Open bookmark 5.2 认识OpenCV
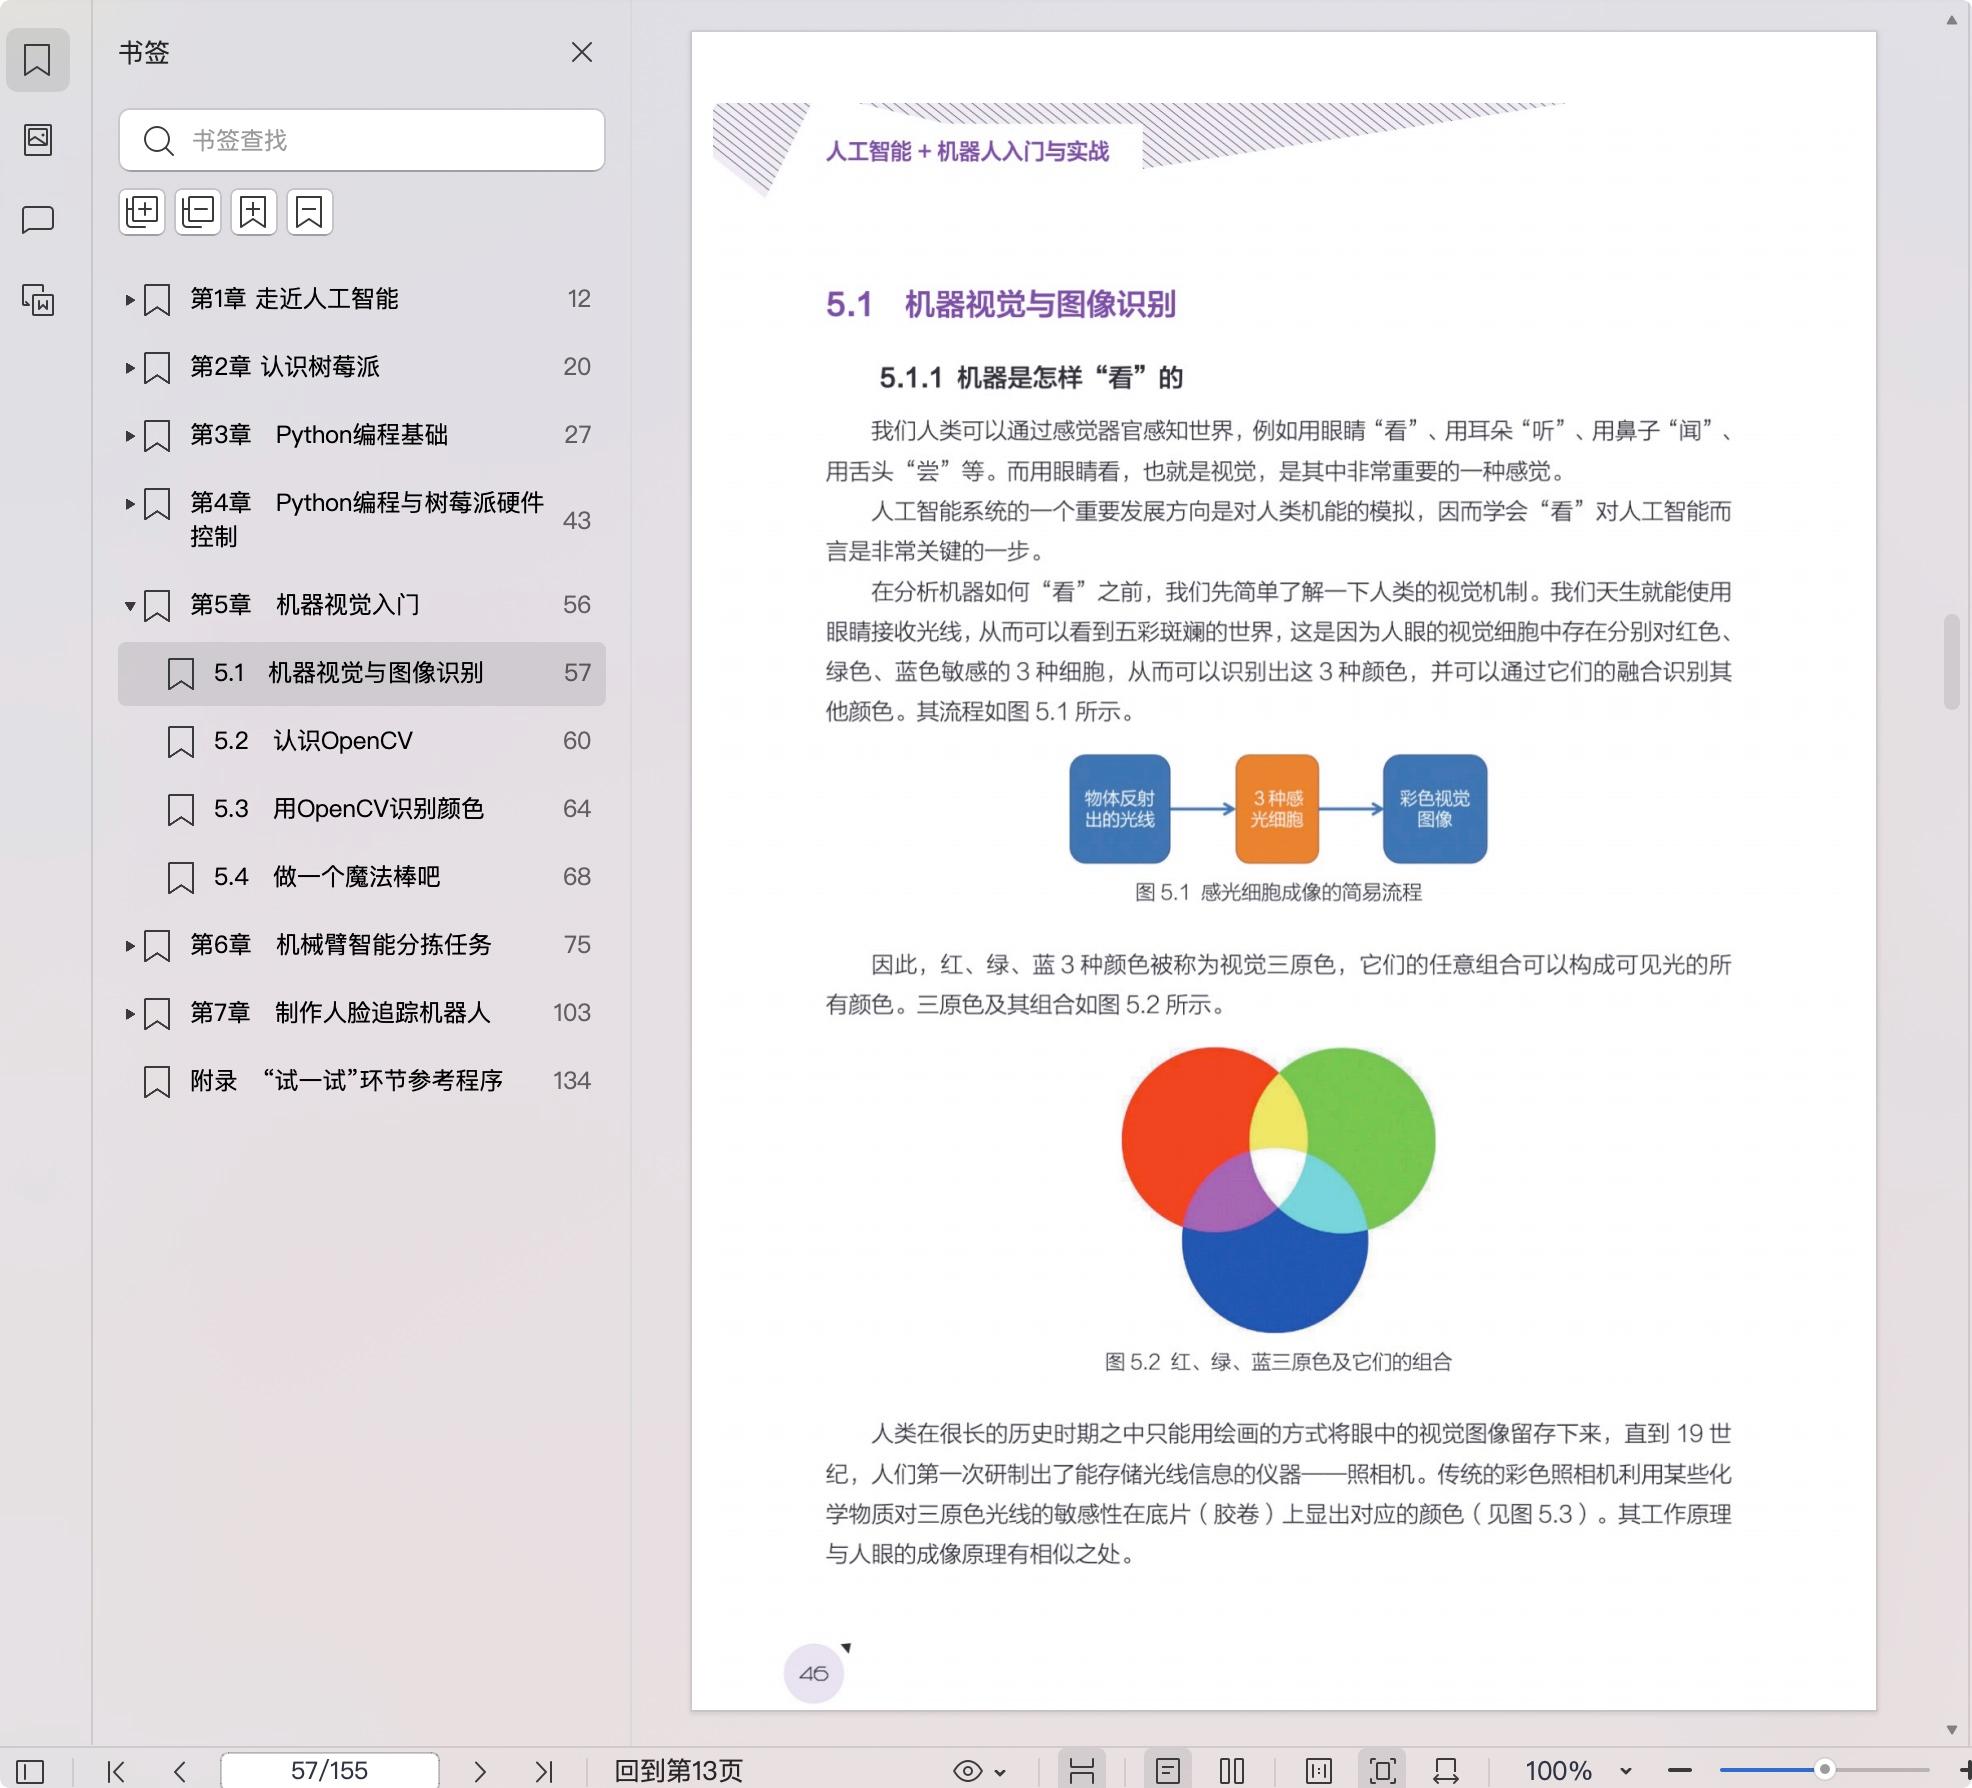 click(361, 741)
